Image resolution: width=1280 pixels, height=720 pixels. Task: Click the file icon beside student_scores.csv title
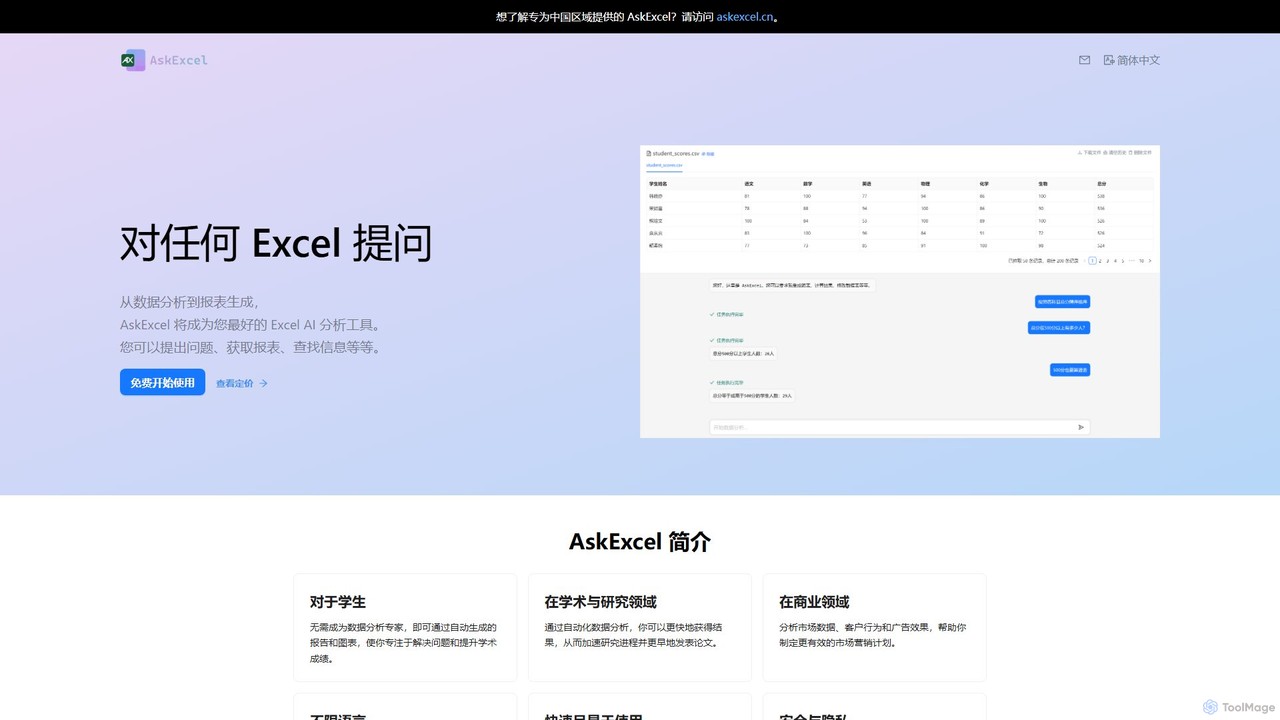click(649, 153)
